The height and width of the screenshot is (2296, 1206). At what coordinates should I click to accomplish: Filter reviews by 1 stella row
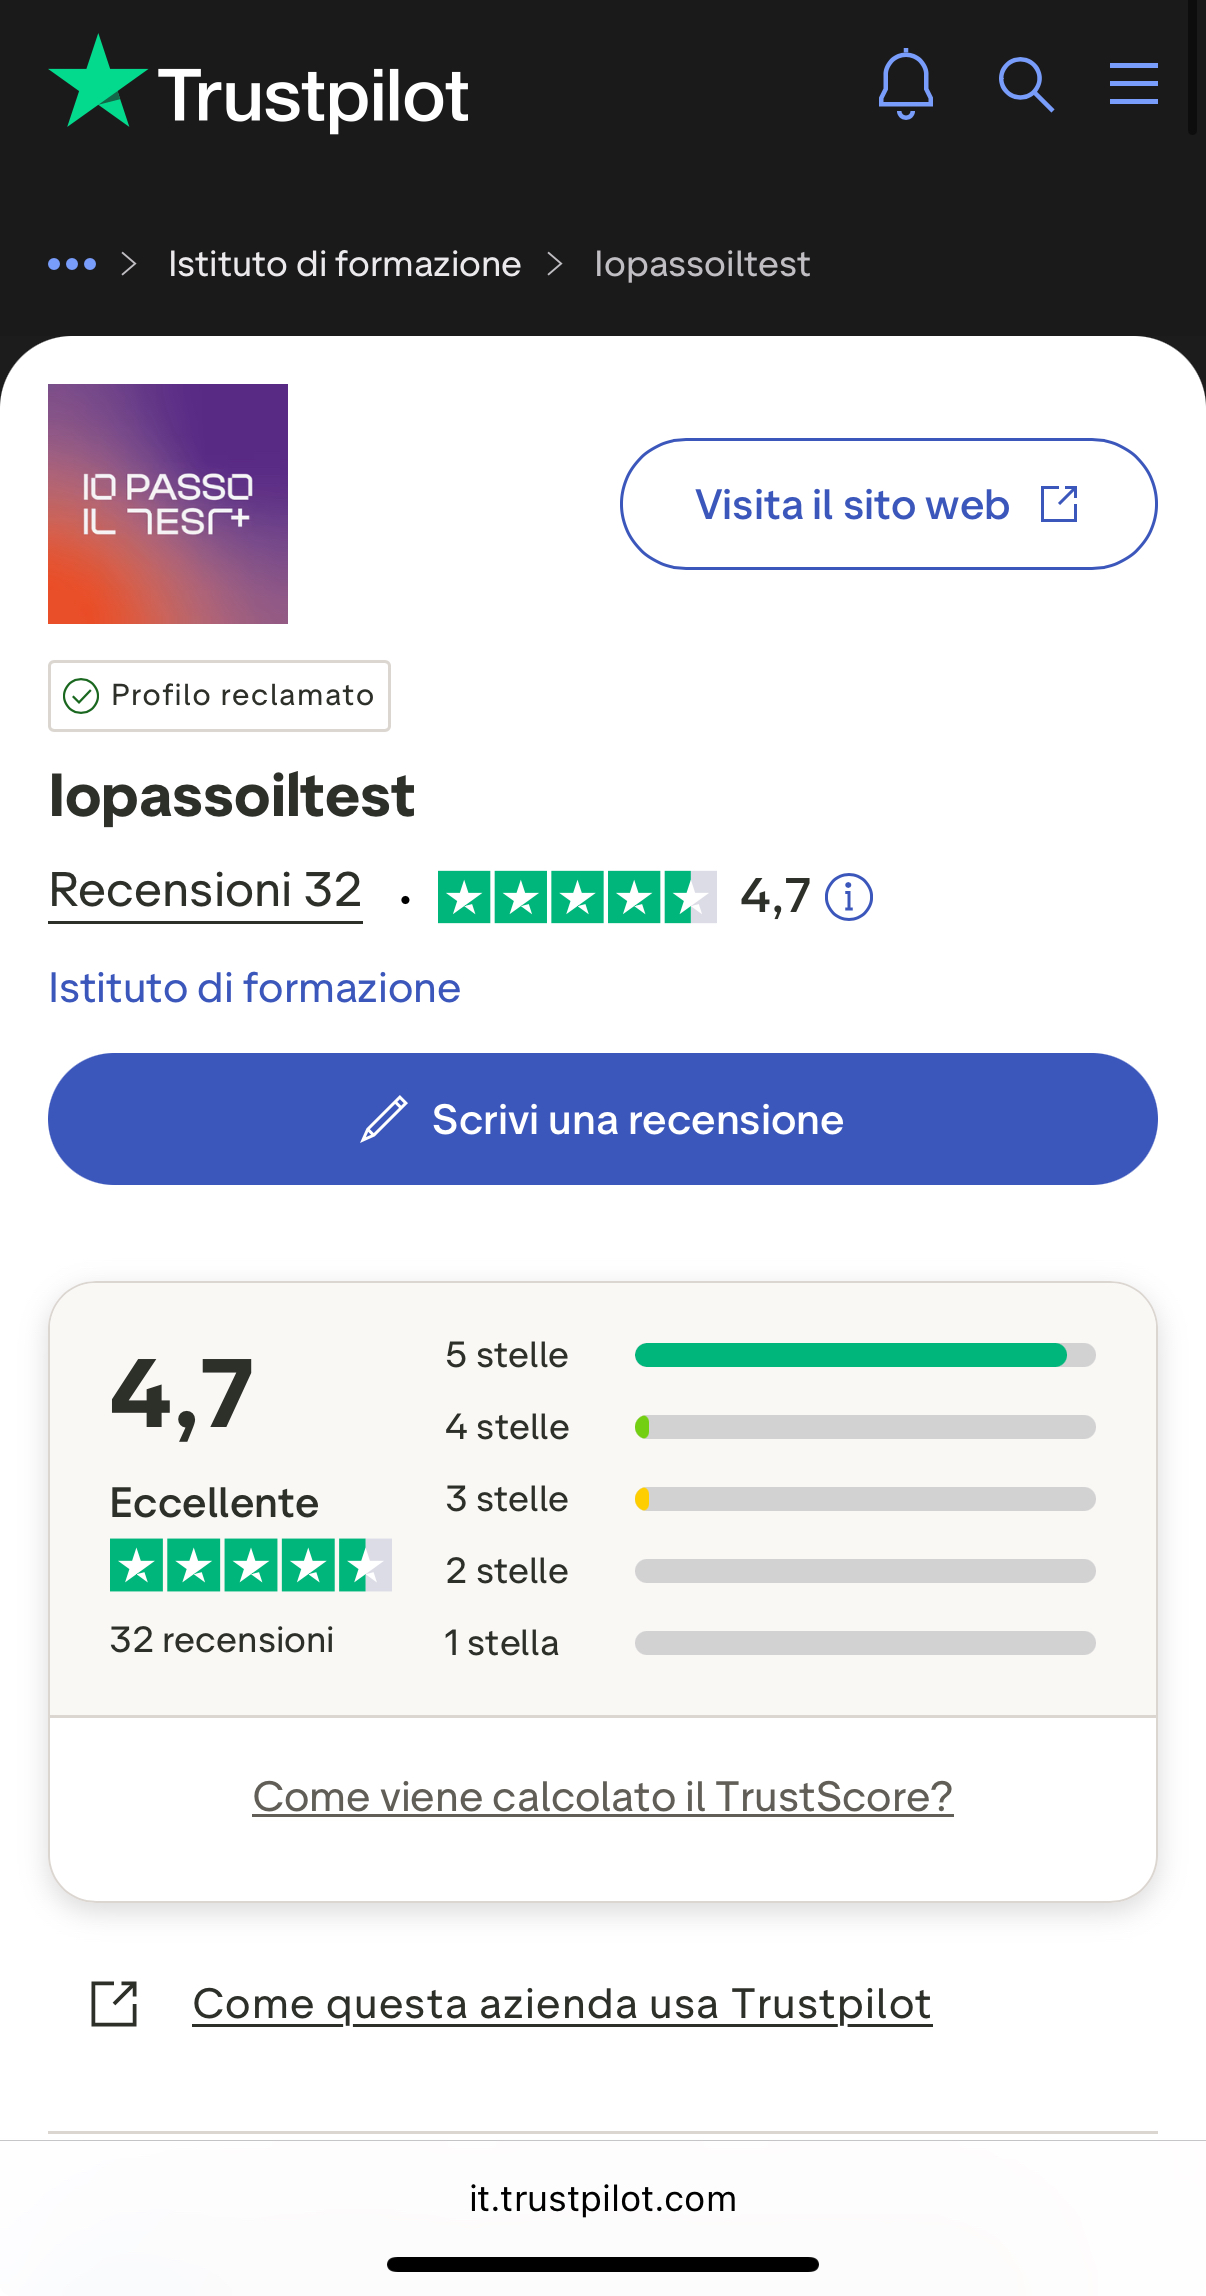coord(770,1643)
